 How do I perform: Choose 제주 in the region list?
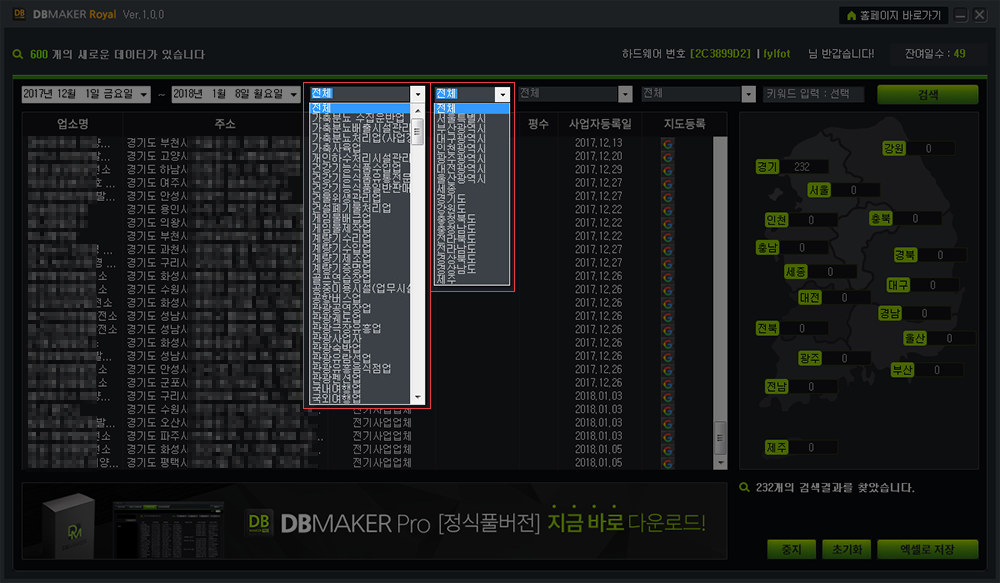(446, 279)
